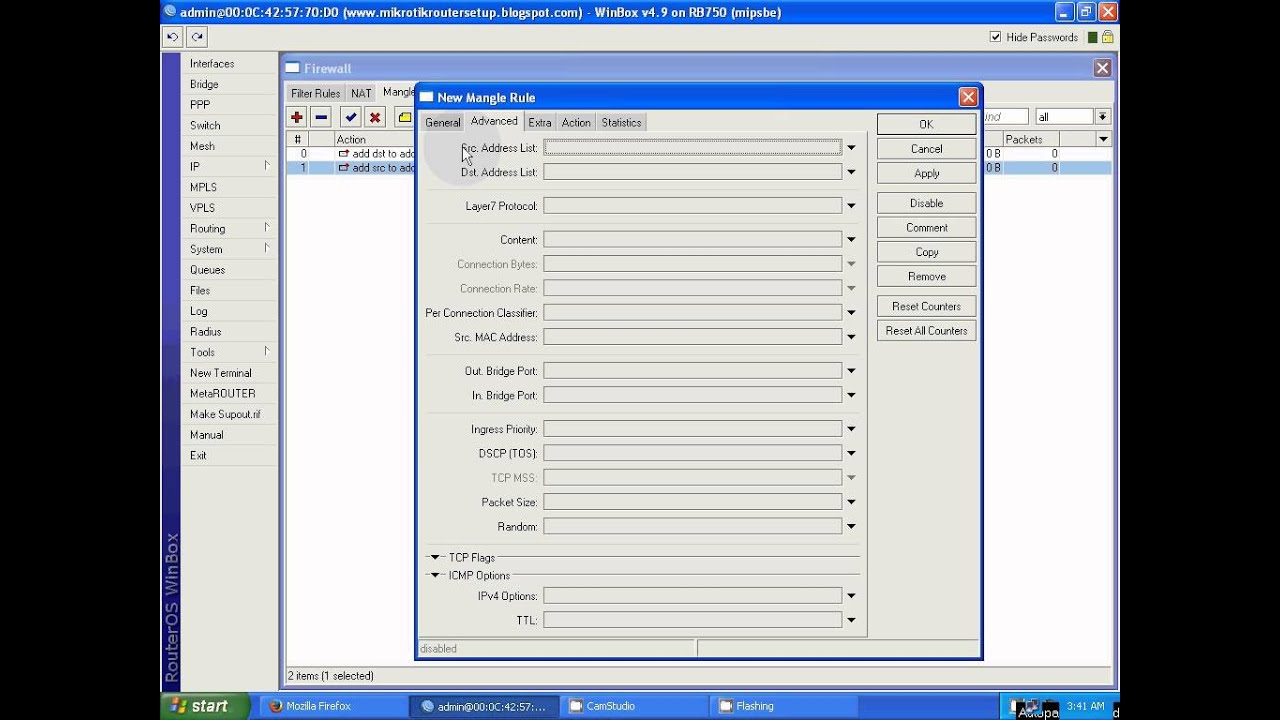The width and height of the screenshot is (1280, 720).
Task: Click the Remove button
Action: 926,276
